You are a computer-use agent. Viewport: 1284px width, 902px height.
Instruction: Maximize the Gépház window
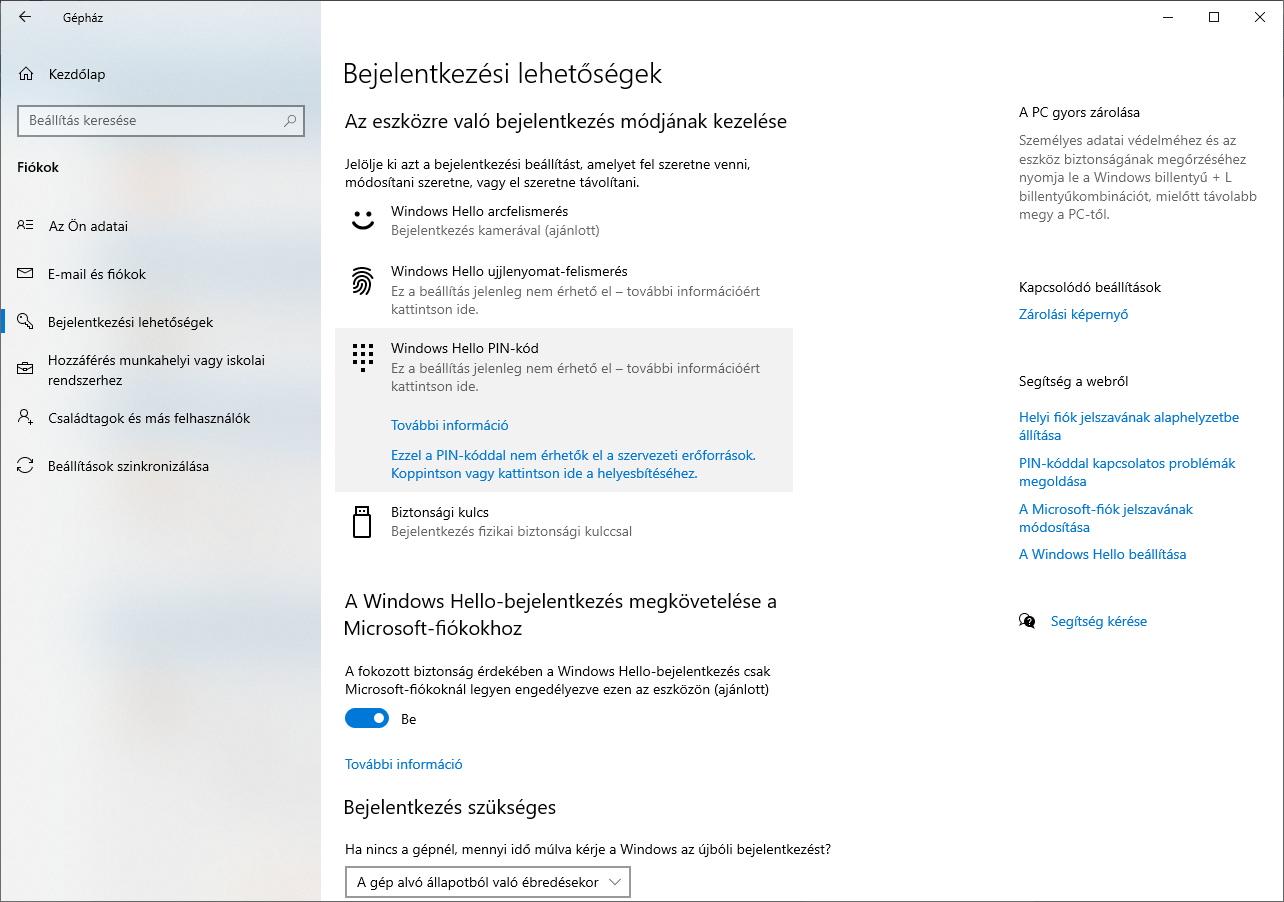click(x=1214, y=17)
